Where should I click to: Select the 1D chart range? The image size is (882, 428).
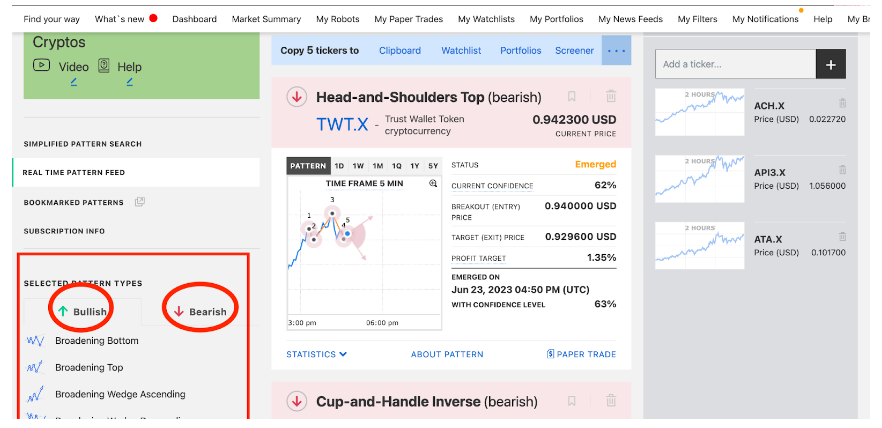(x=339, y=166)
